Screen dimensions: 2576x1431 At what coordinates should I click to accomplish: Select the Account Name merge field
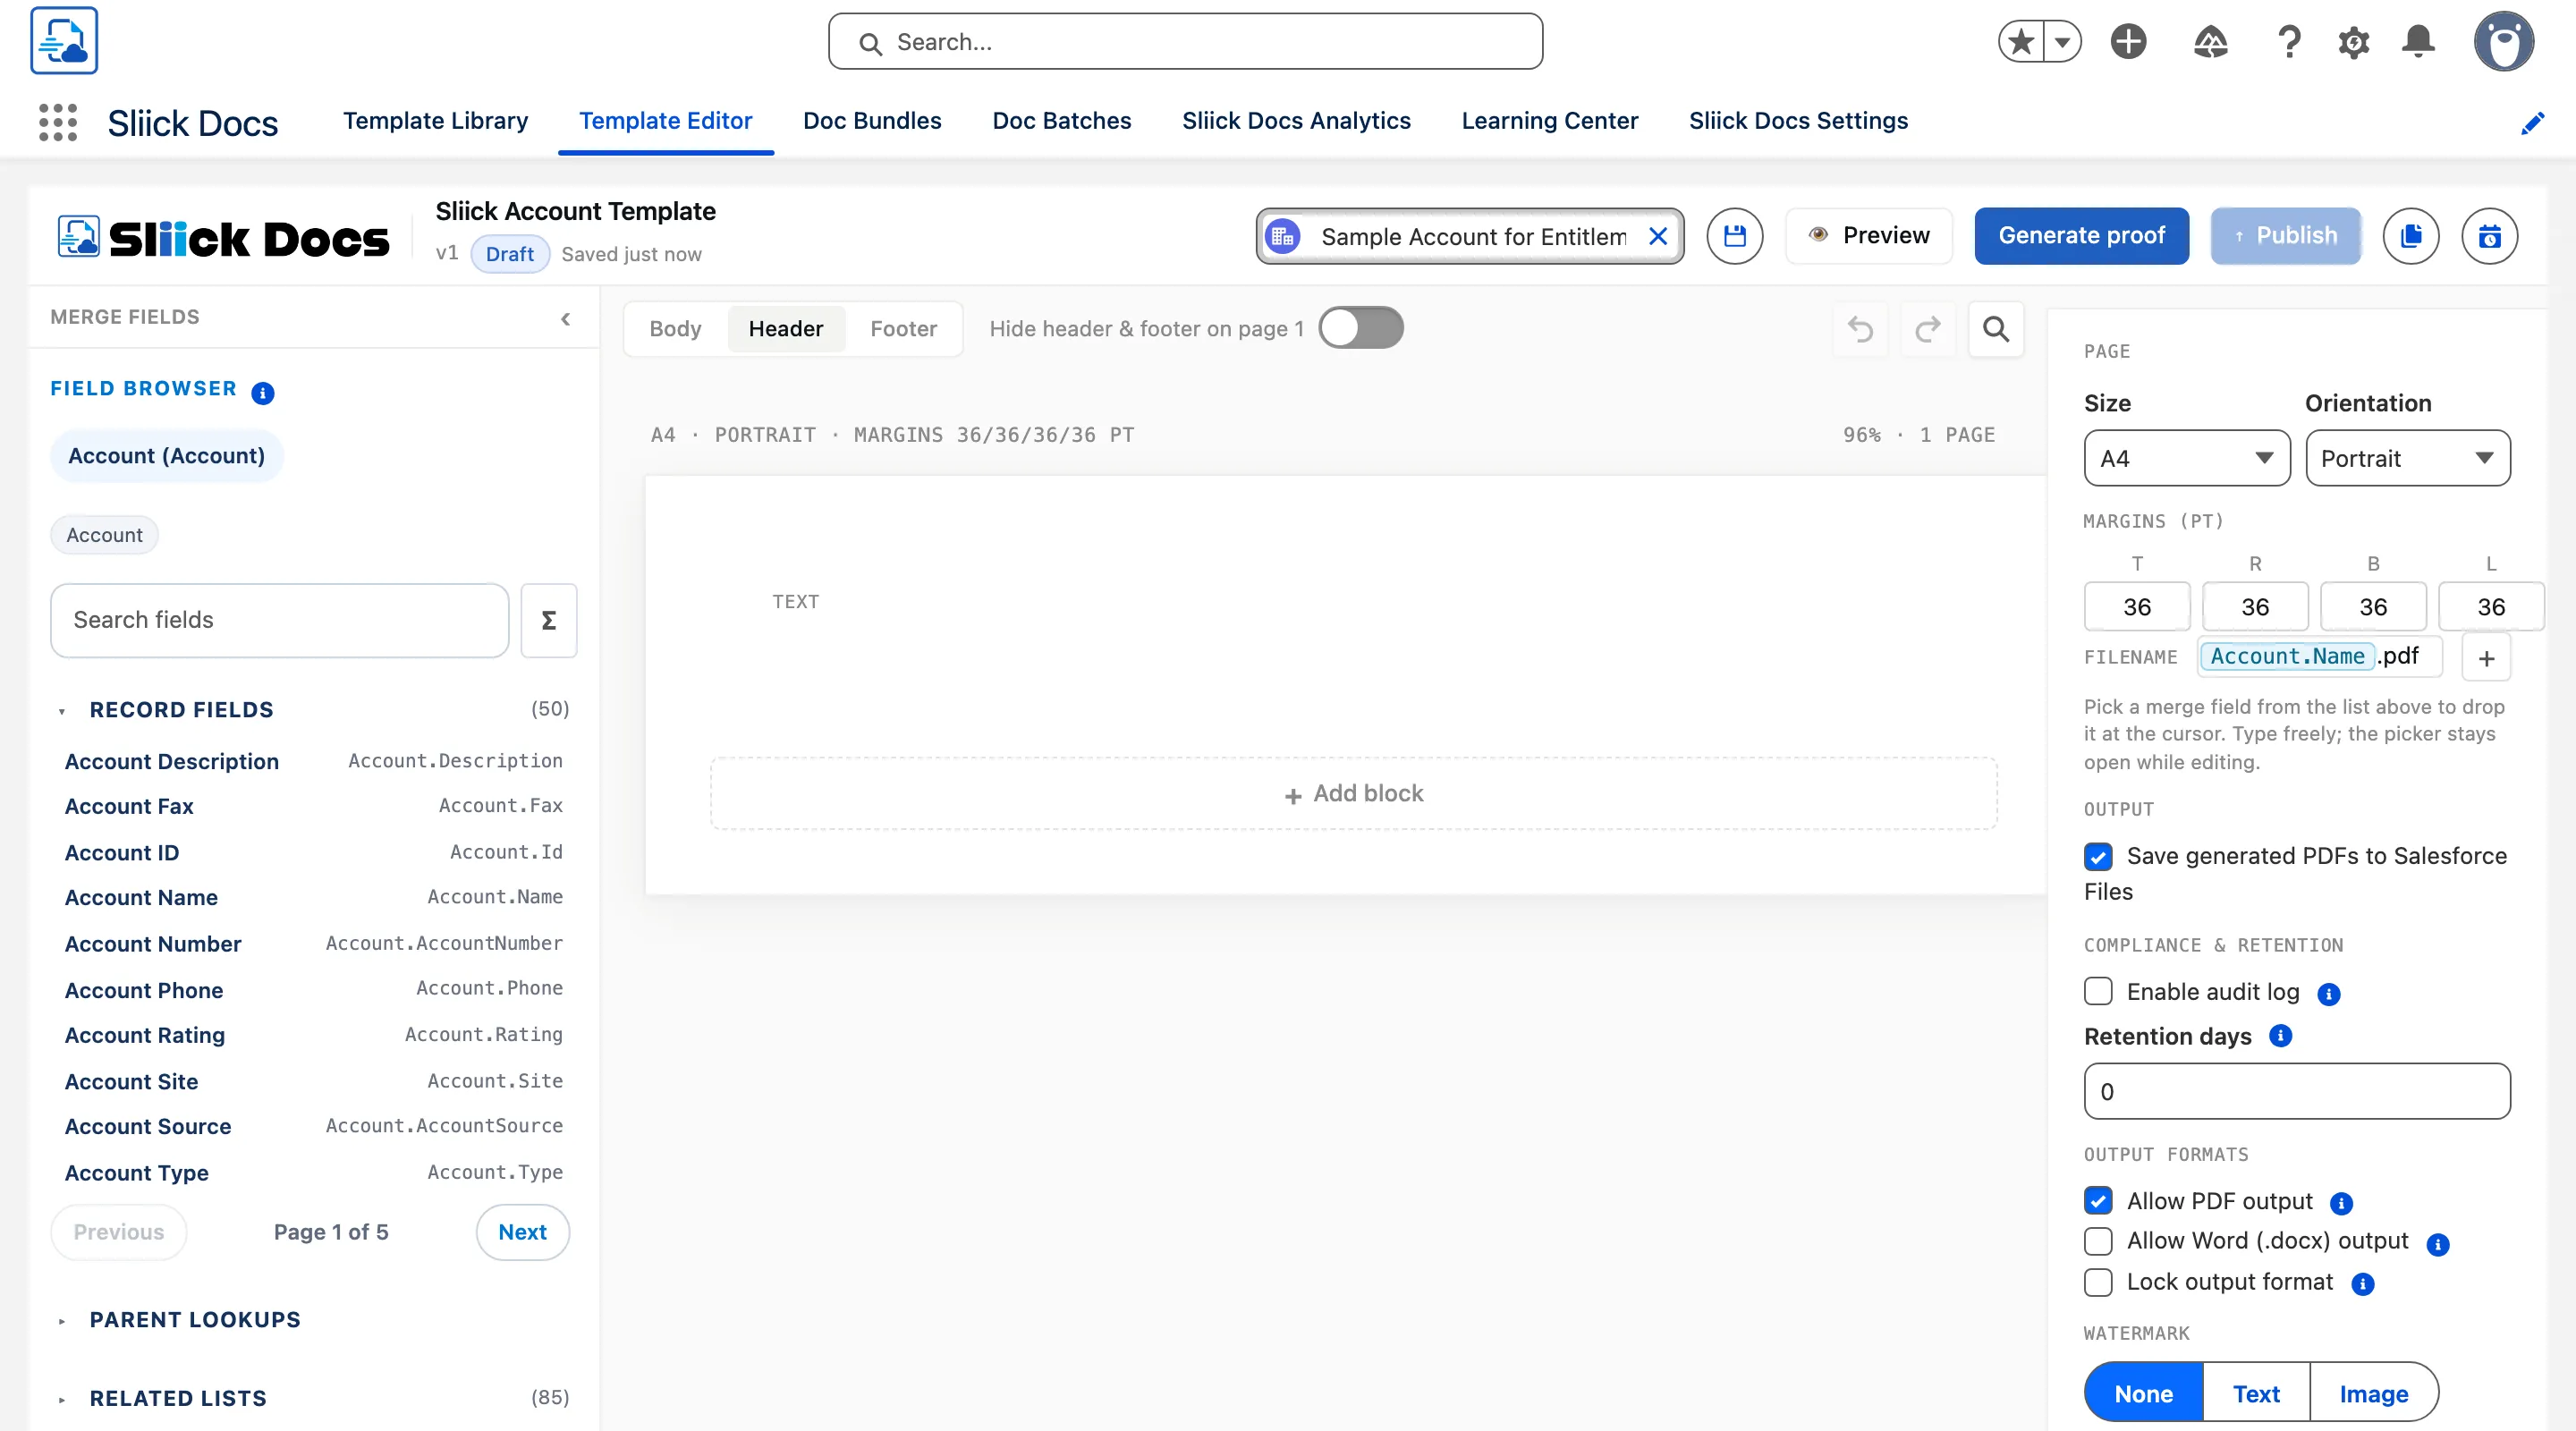pos(314,897)
